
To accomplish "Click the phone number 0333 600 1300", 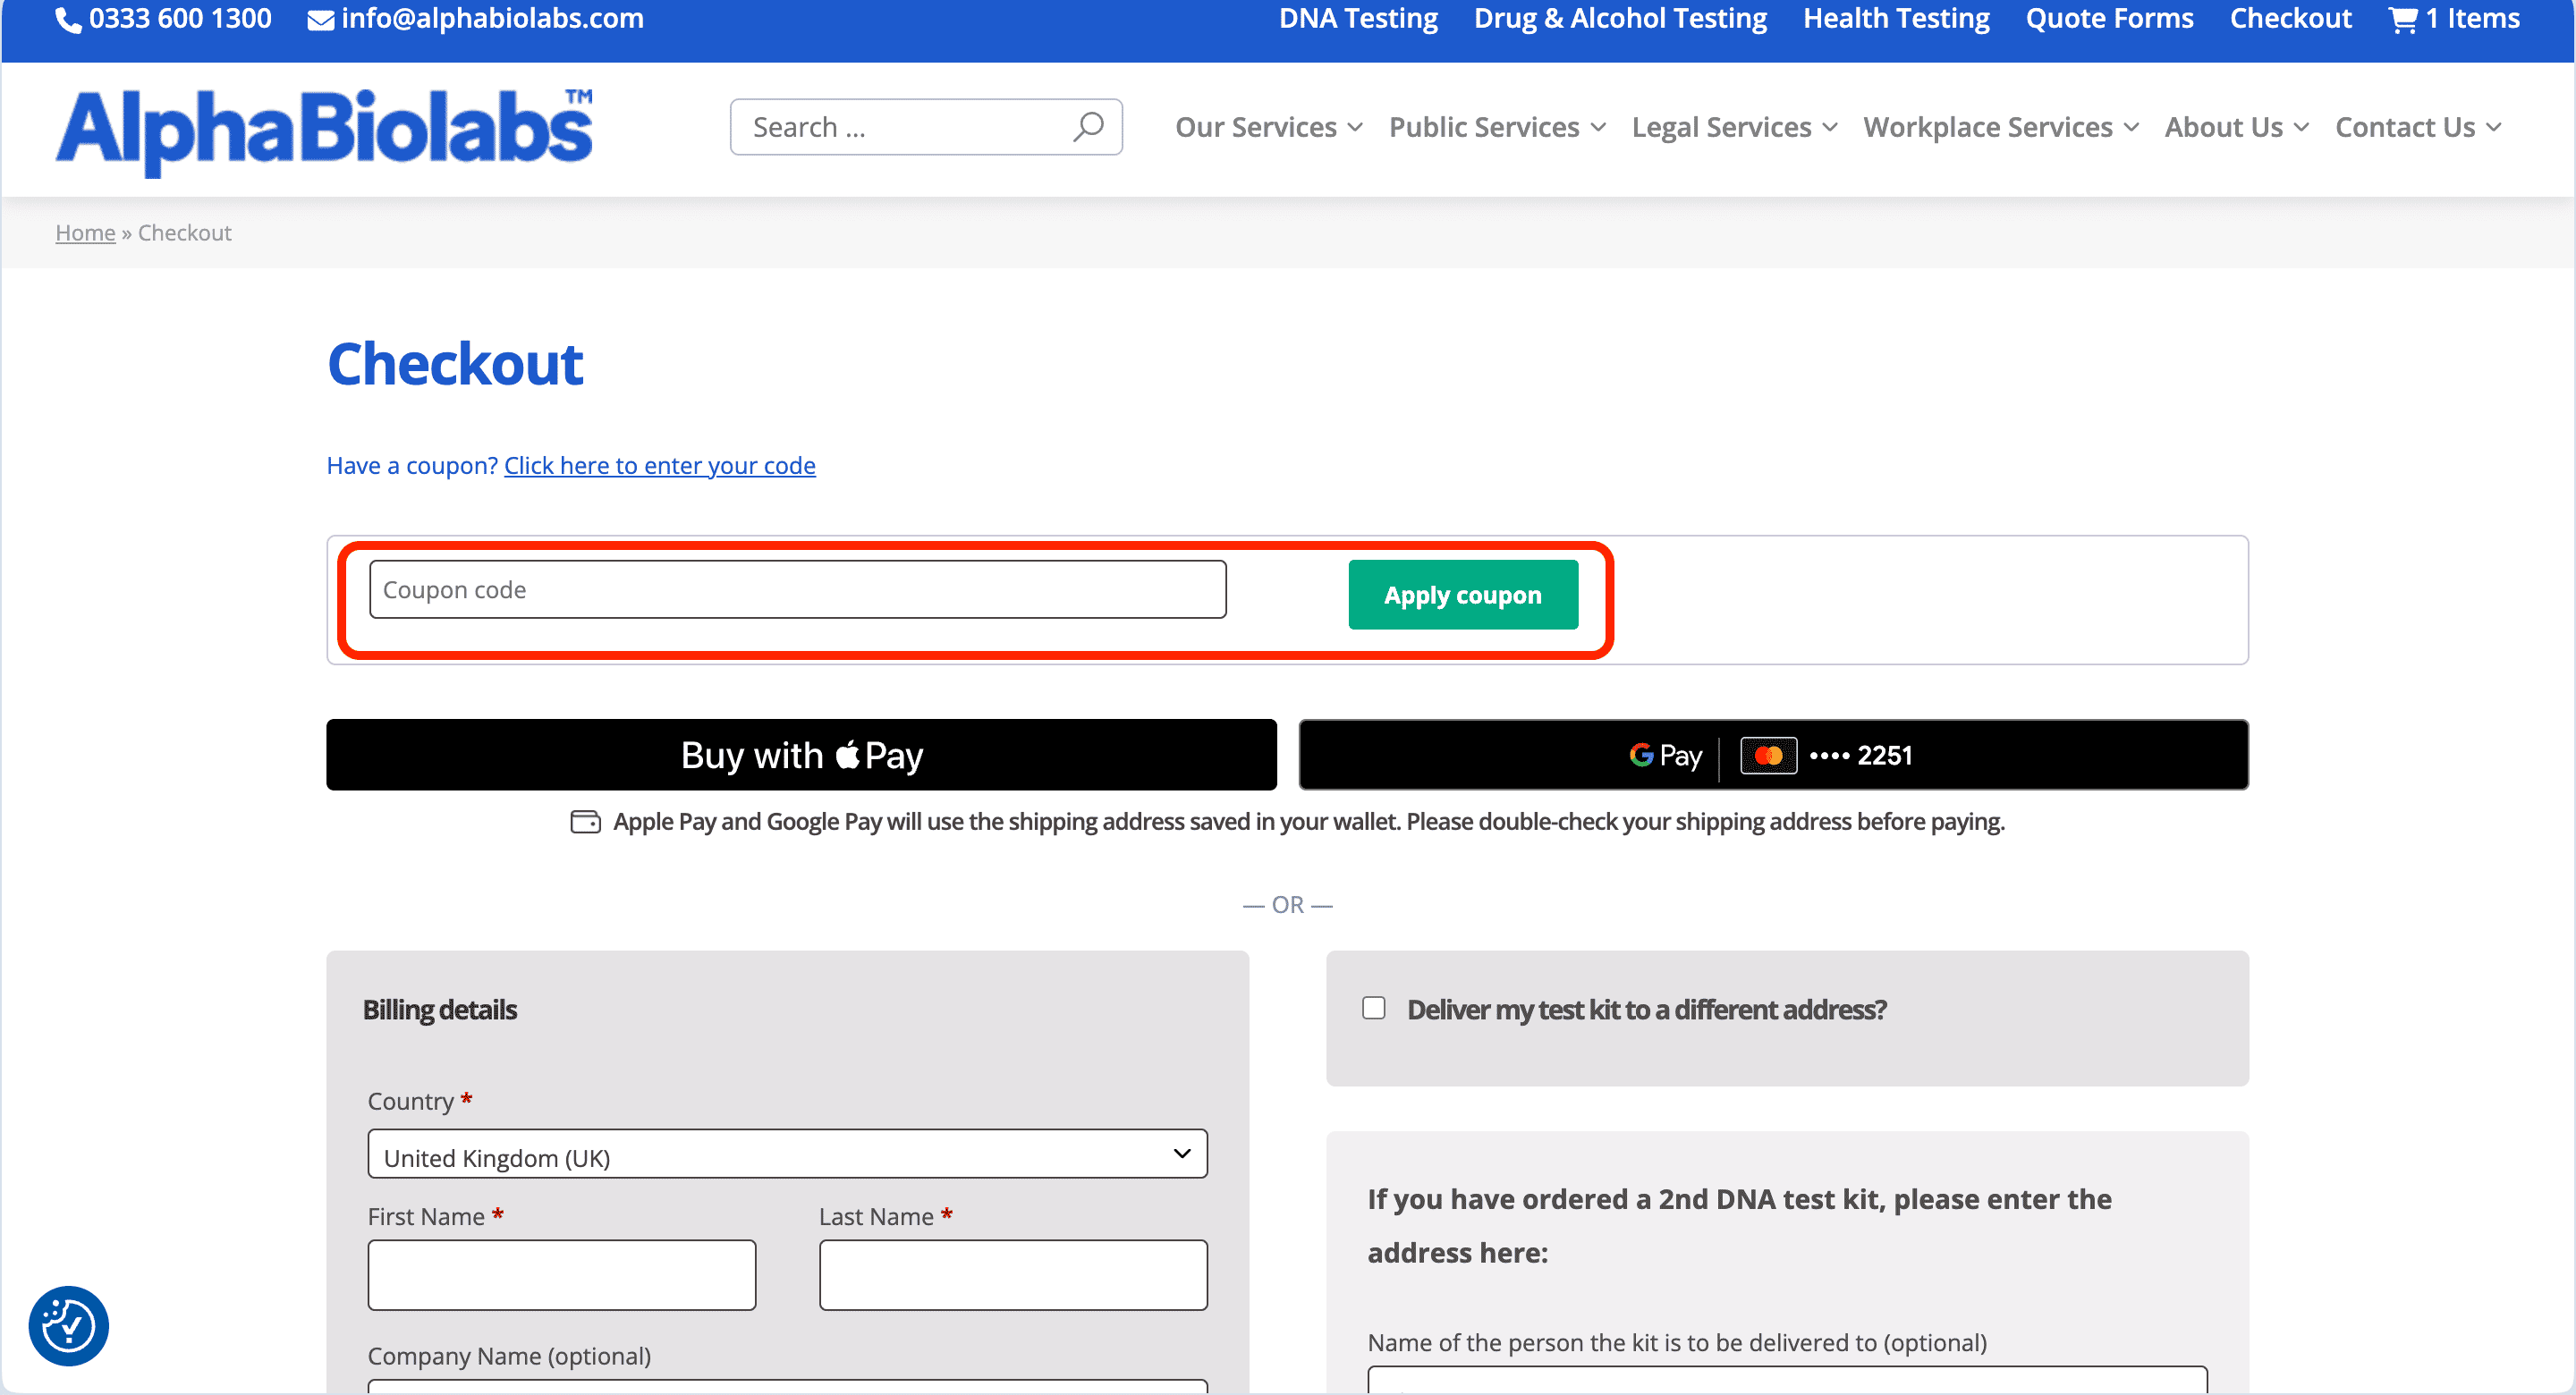I will pyautogui.click(x=180, y=19).
